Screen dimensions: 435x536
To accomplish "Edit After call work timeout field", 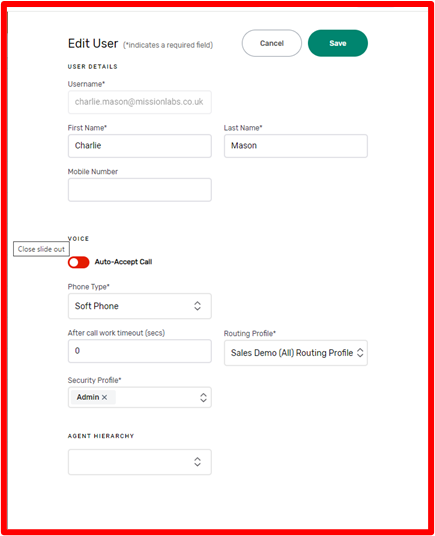I will [140, 351].
